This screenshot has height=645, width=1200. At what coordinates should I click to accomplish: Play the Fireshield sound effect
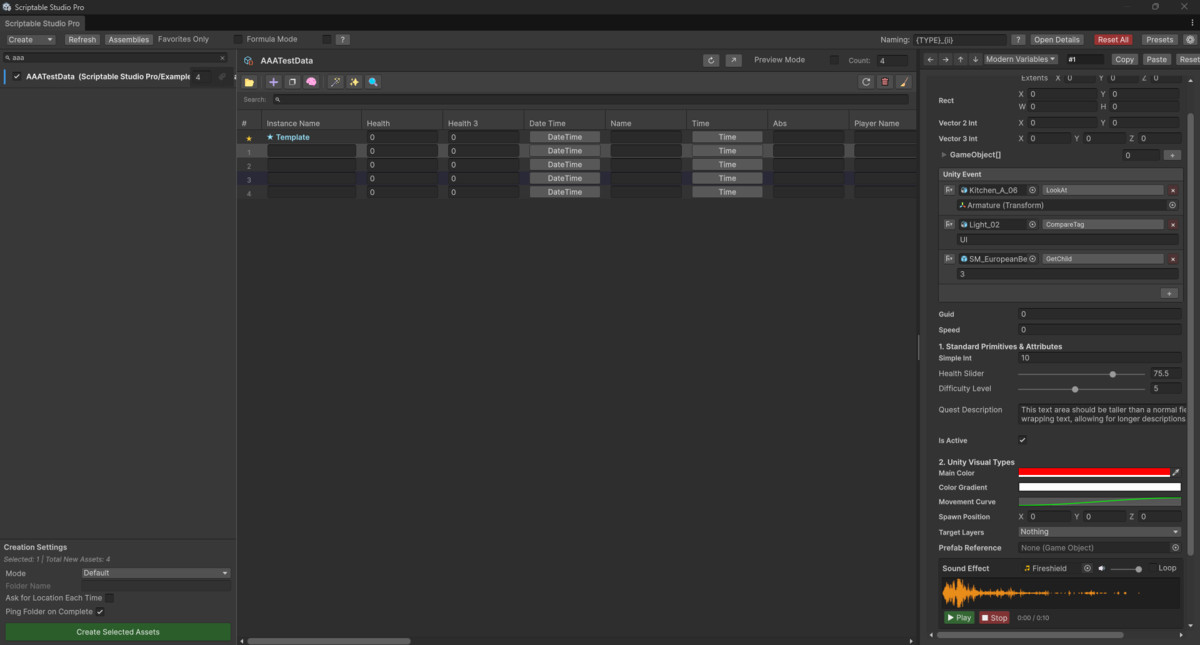(x=957, y=617)
